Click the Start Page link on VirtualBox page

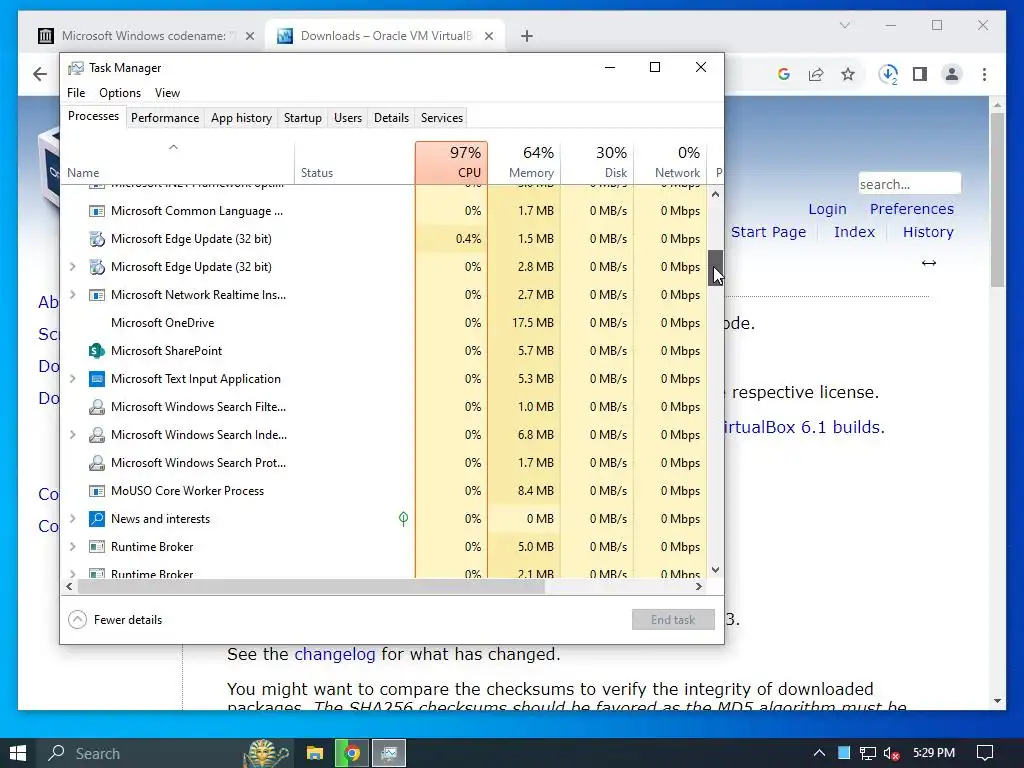pos(768,232)
